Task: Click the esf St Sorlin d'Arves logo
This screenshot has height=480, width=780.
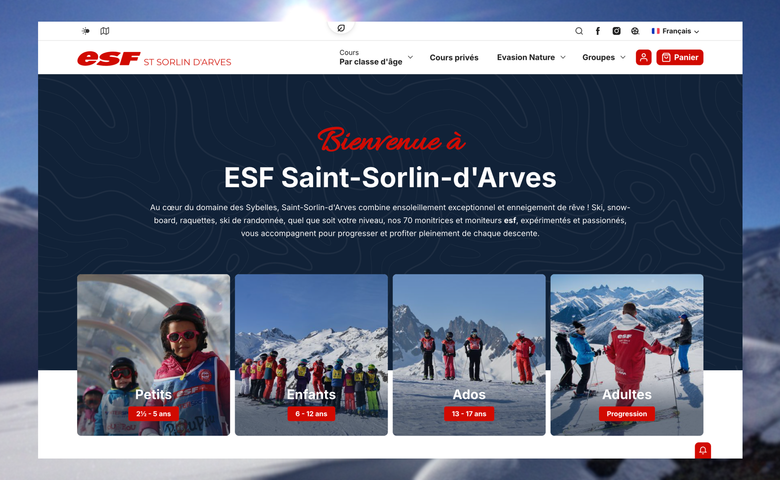Action: (154, 59)
